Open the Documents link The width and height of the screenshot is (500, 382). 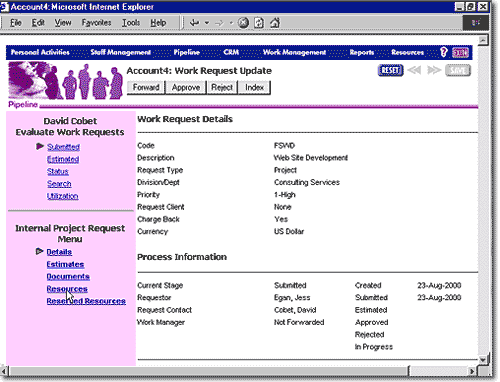(68, 277)
